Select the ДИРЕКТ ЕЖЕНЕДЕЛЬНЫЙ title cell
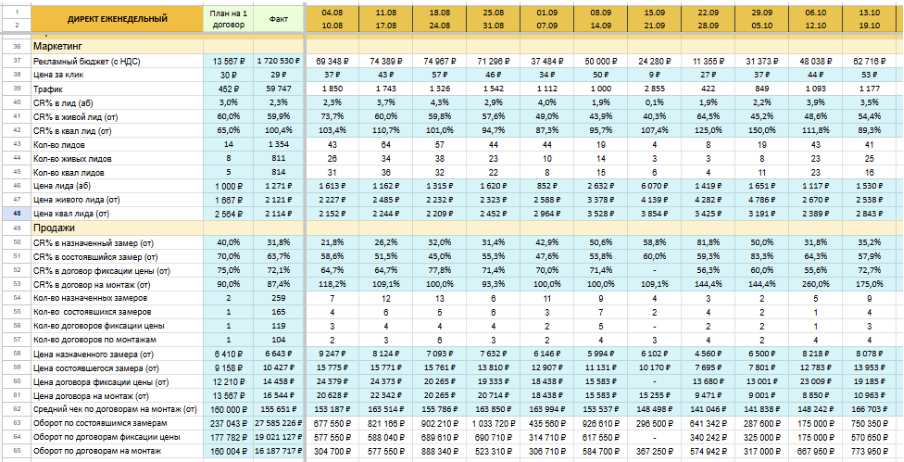The image size is (904, 462). 117,18
